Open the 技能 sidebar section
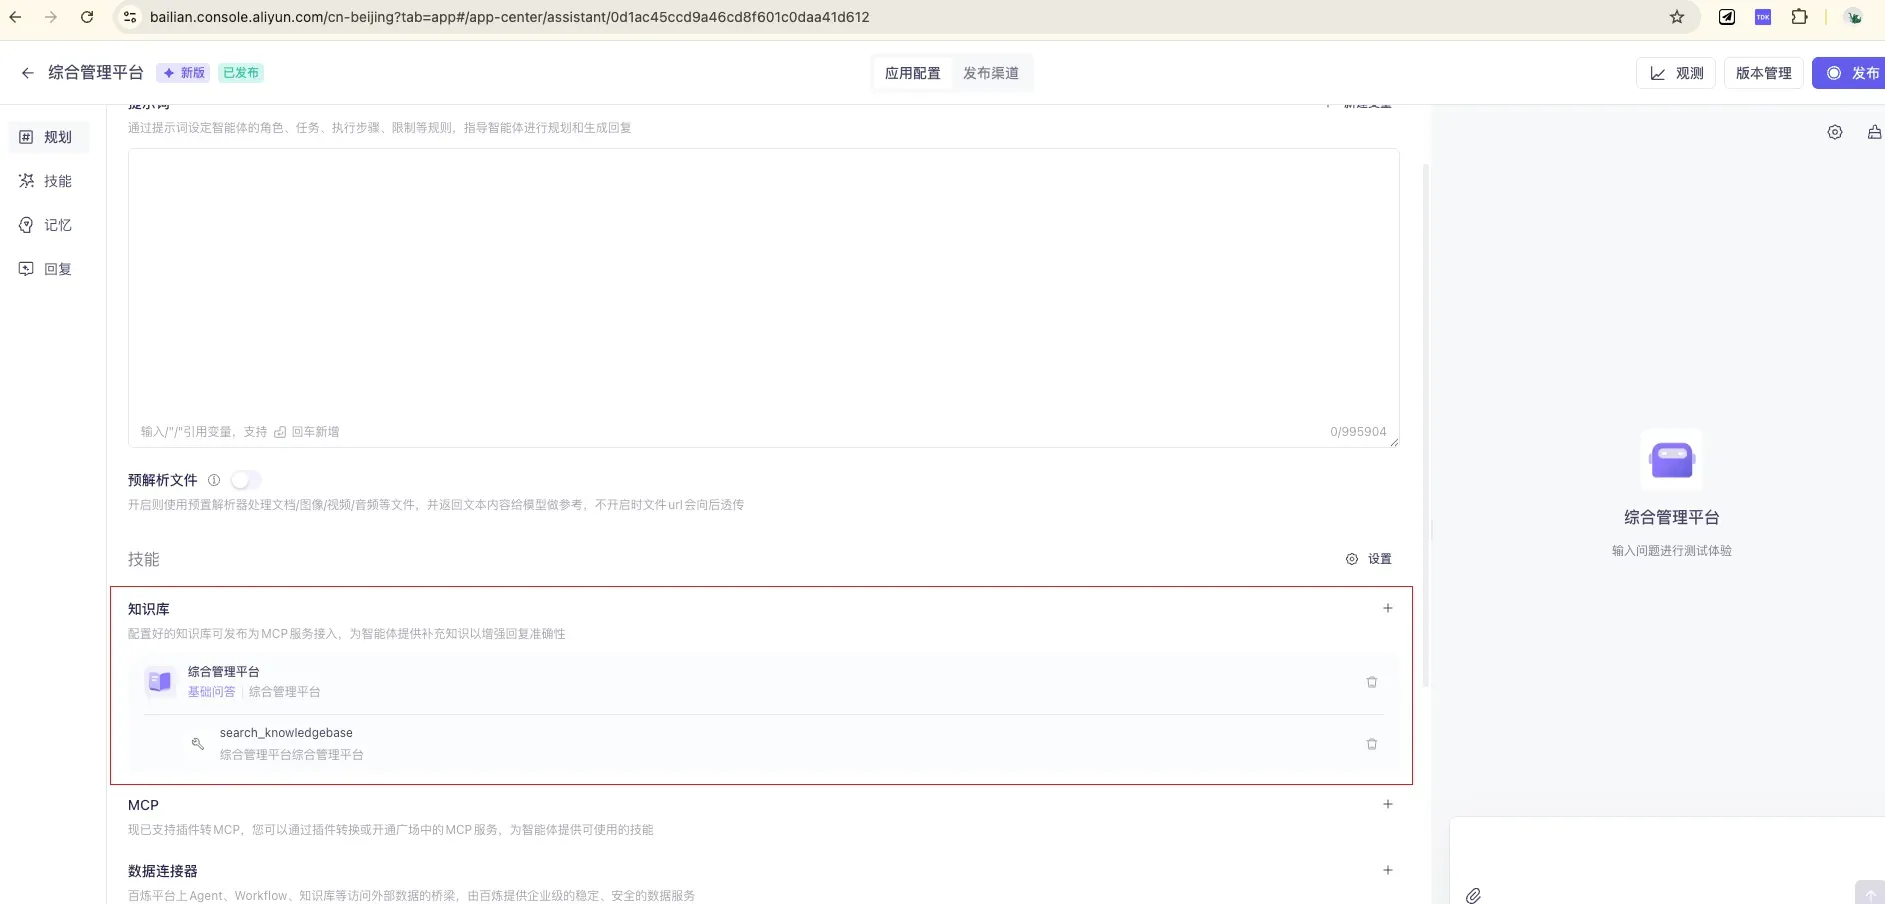Viewport: 1885px width, 904px height. [48, 181]
